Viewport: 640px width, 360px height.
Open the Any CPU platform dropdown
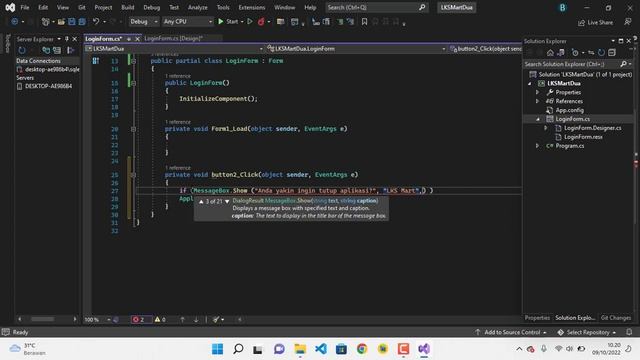pos(188,22)
